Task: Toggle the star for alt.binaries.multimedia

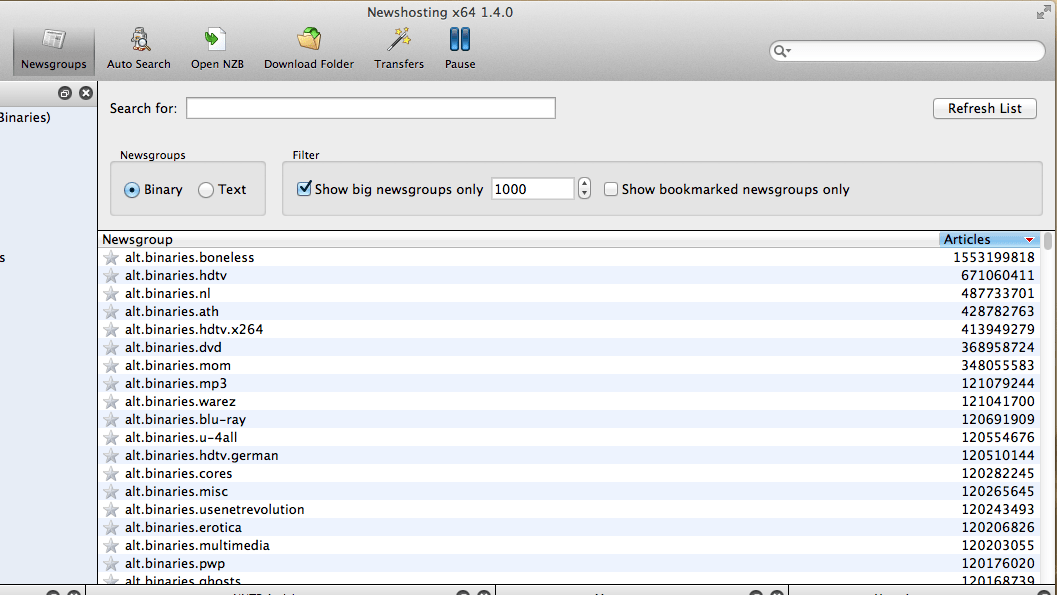Action: point(111,546)
